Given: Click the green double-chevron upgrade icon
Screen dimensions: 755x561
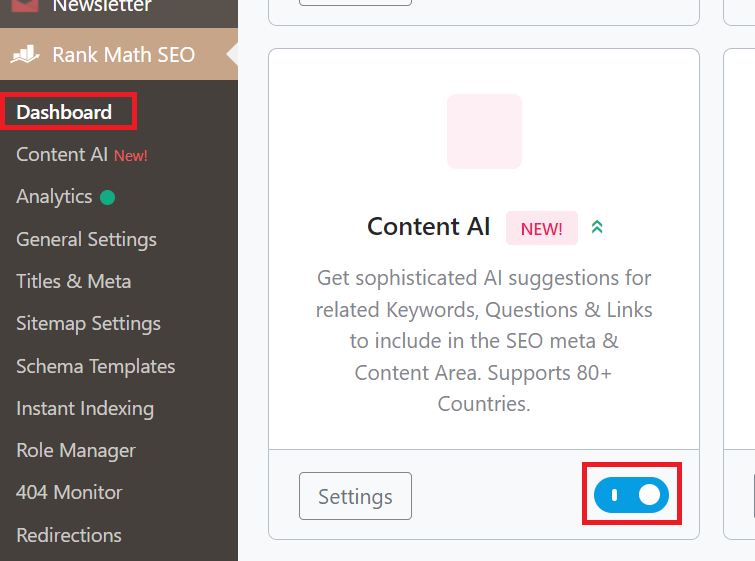Looking at the screenshot, I should (597, 227).
